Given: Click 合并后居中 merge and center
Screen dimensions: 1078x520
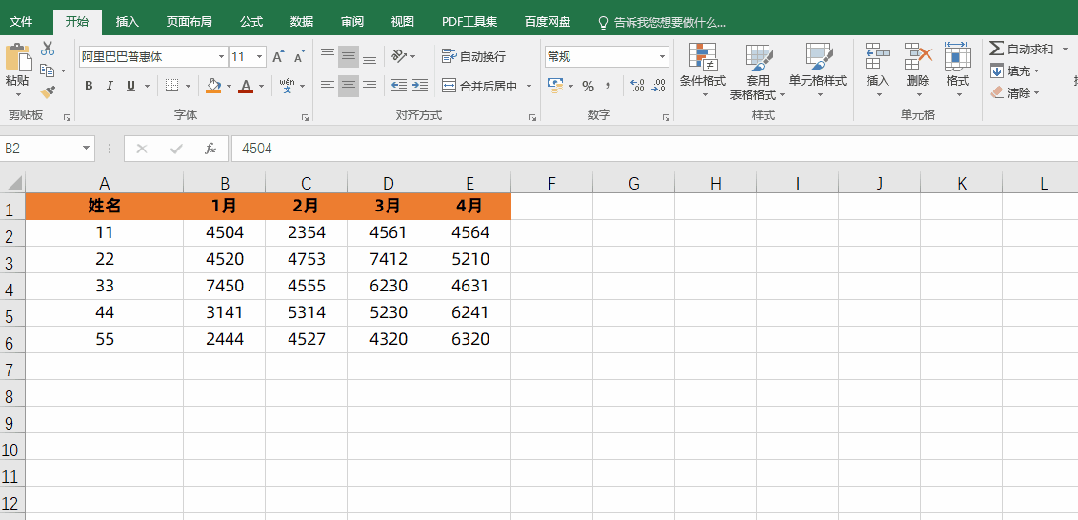Looking at the screenshot, I should [479, 85].
